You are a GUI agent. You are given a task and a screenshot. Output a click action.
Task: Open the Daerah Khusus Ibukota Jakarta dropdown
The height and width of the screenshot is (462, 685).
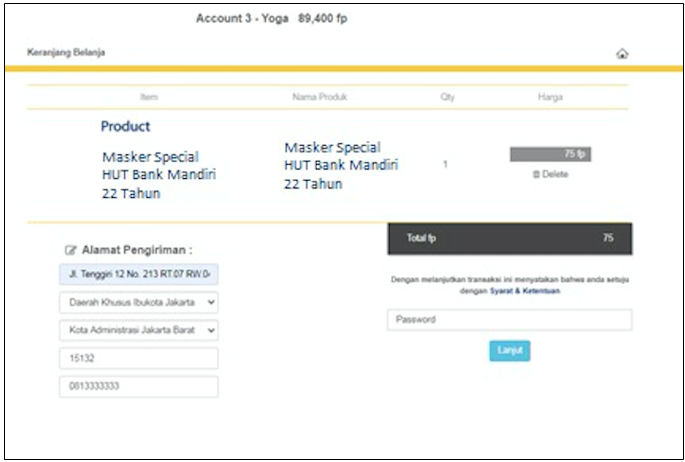[x=139, y=303]
